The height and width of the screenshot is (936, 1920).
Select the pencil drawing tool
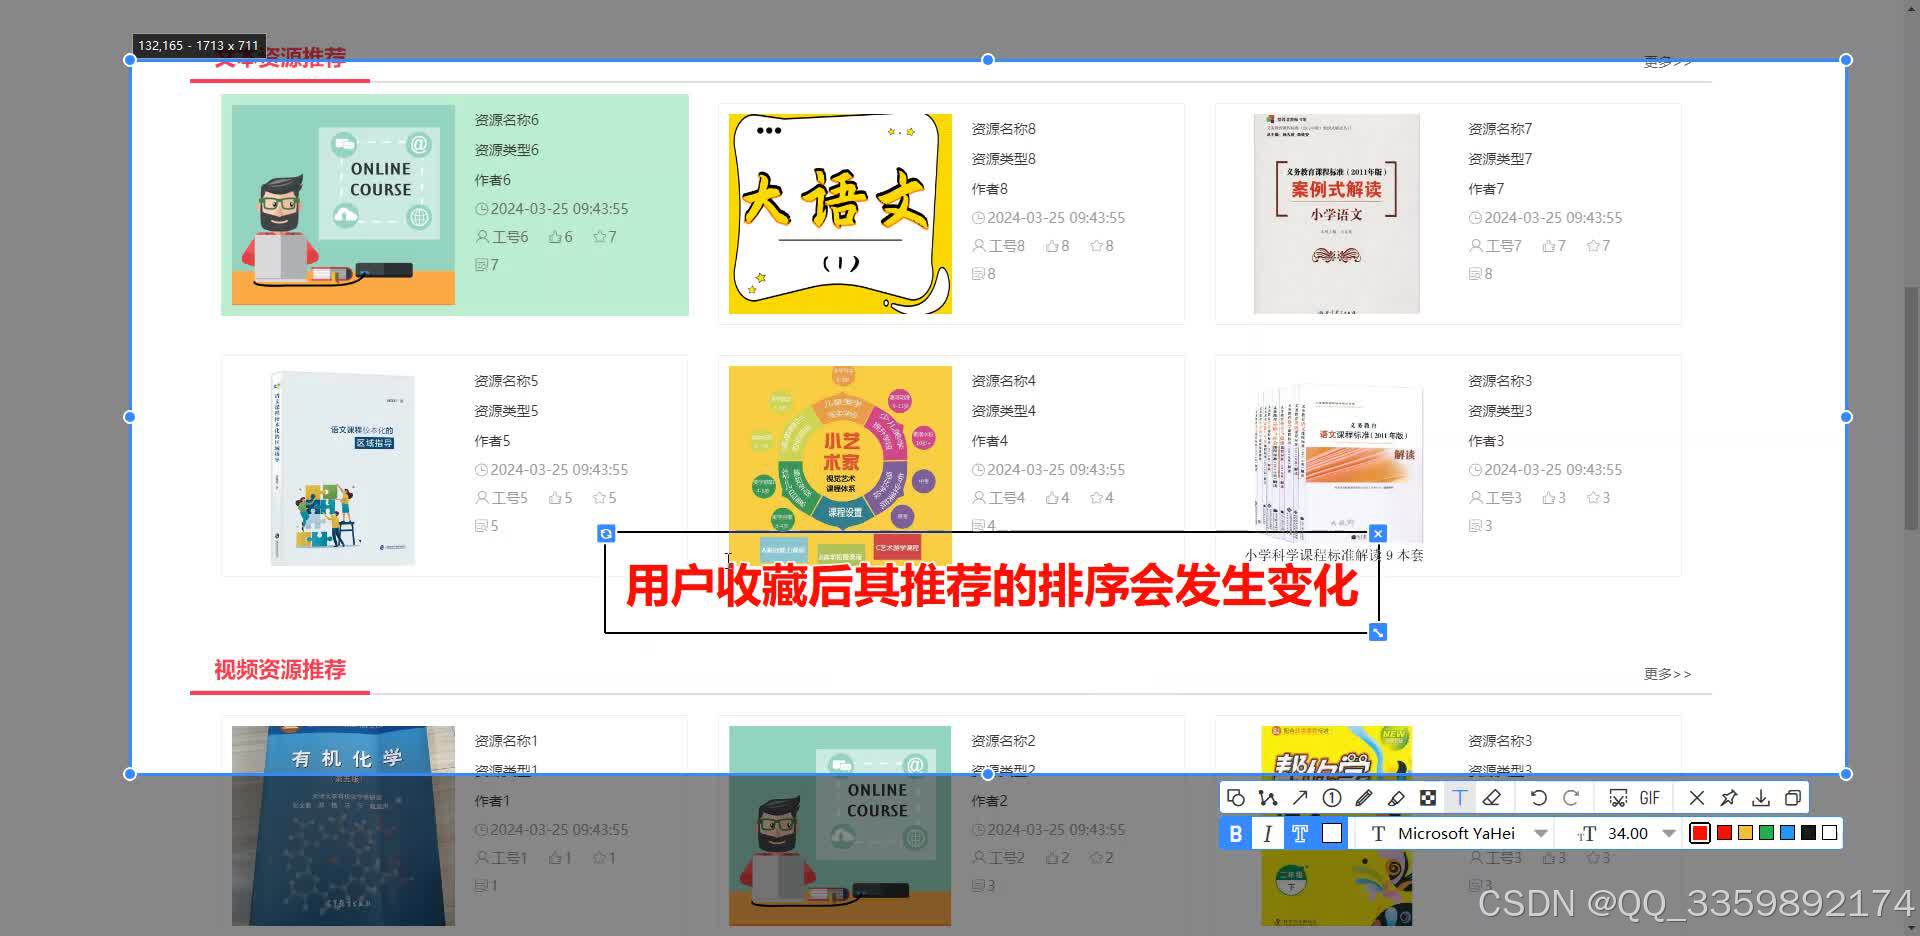(1364, 798)
